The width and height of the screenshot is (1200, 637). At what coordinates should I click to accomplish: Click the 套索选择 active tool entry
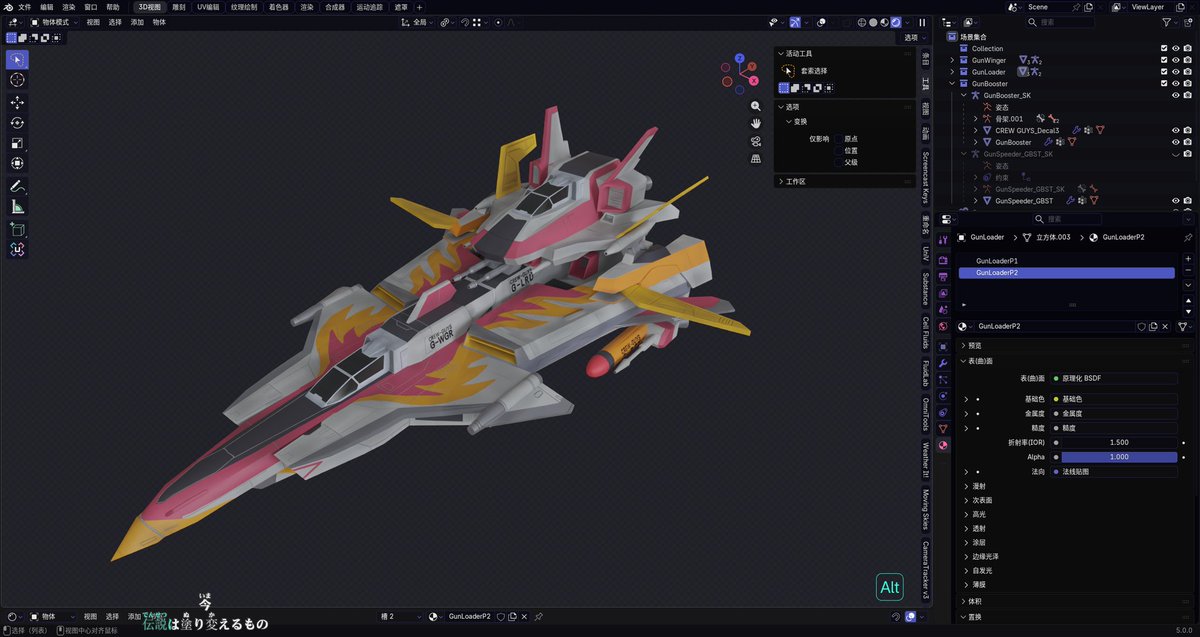pos(812,70)
